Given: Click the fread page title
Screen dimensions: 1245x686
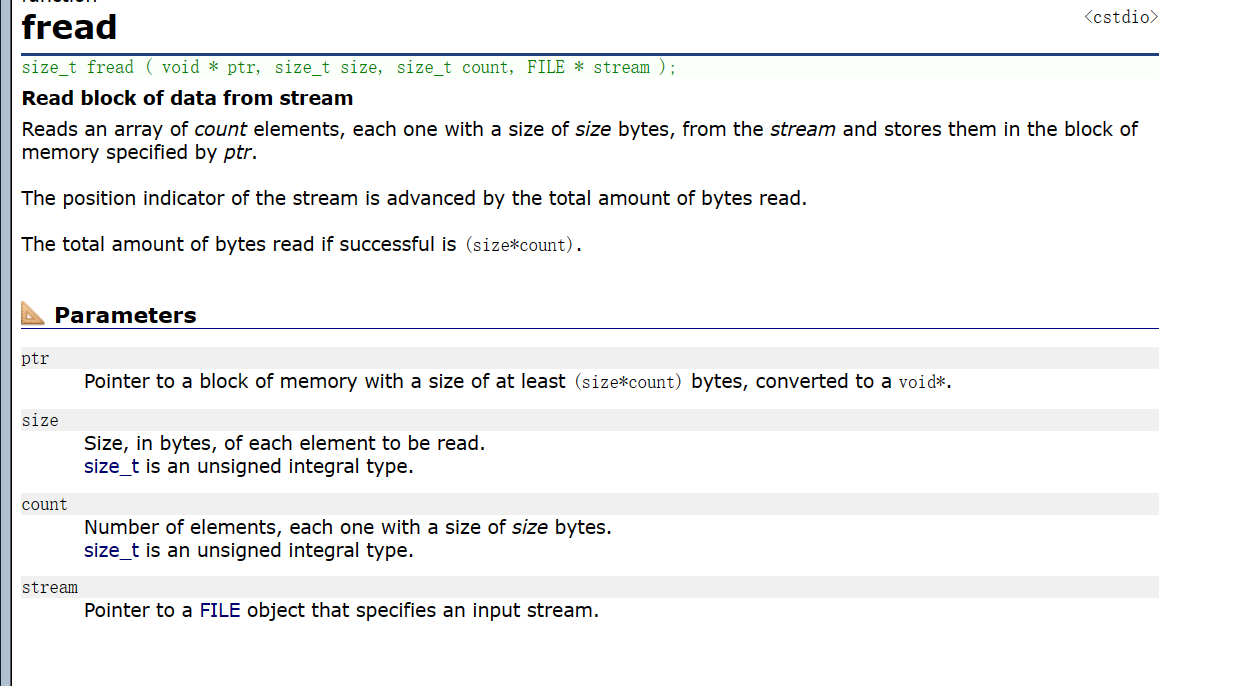Looking at the screenshot, I should click(69, 27).
